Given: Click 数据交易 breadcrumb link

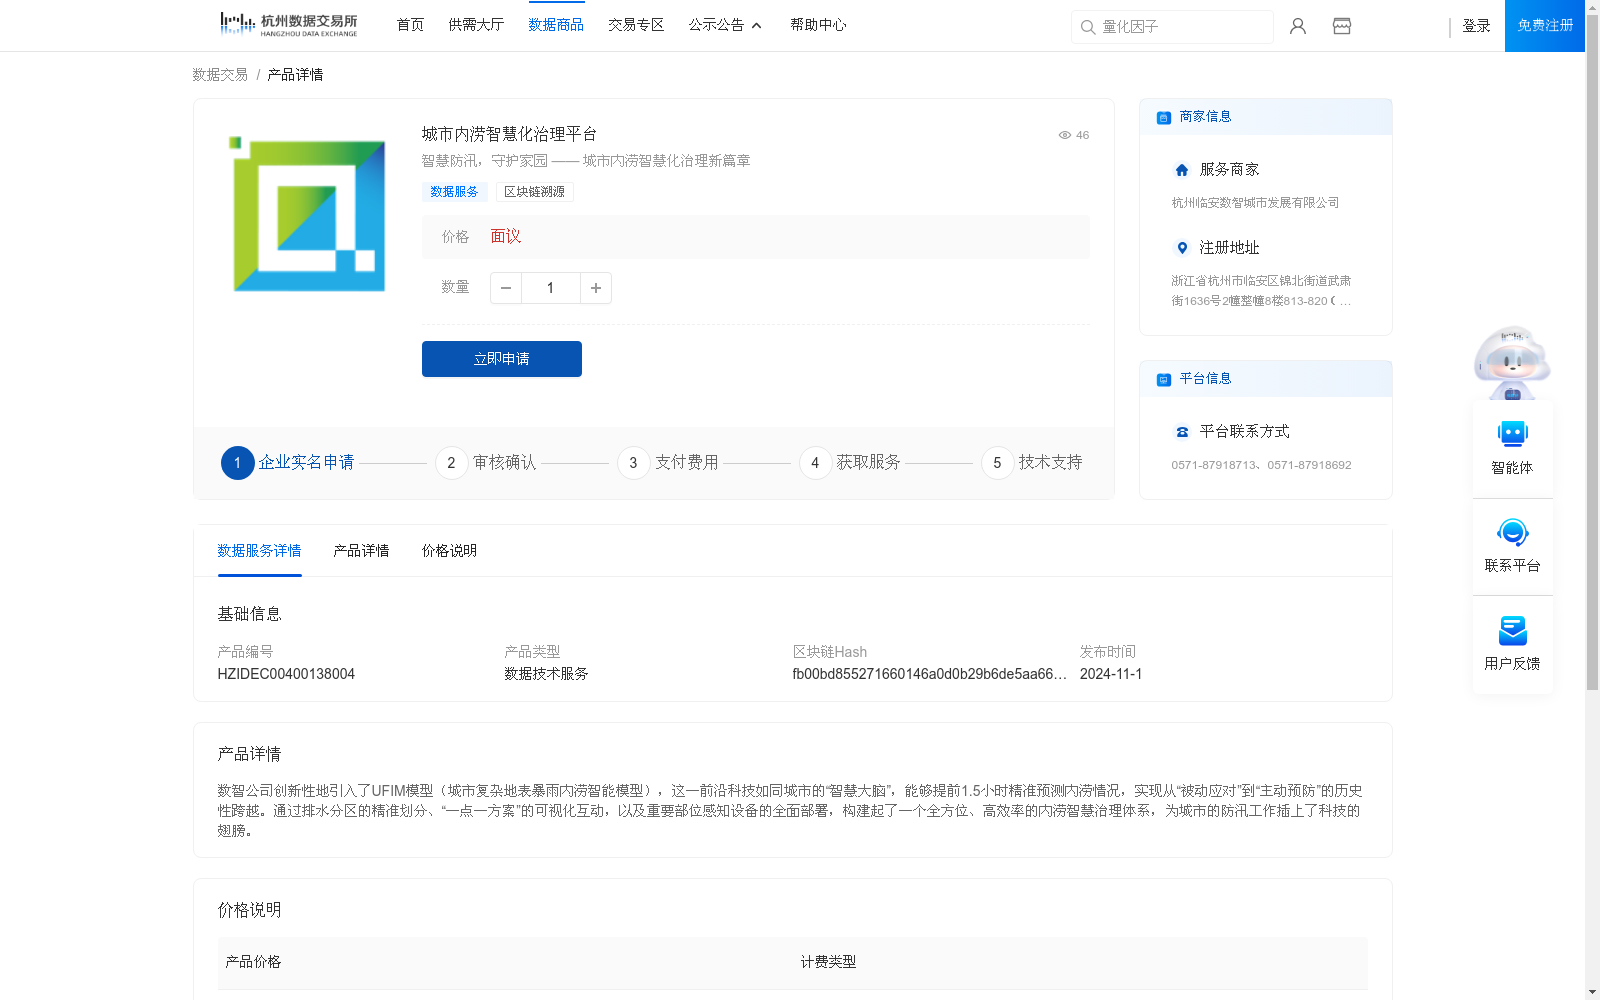Looking at the screenshot, I should (220, 75).
